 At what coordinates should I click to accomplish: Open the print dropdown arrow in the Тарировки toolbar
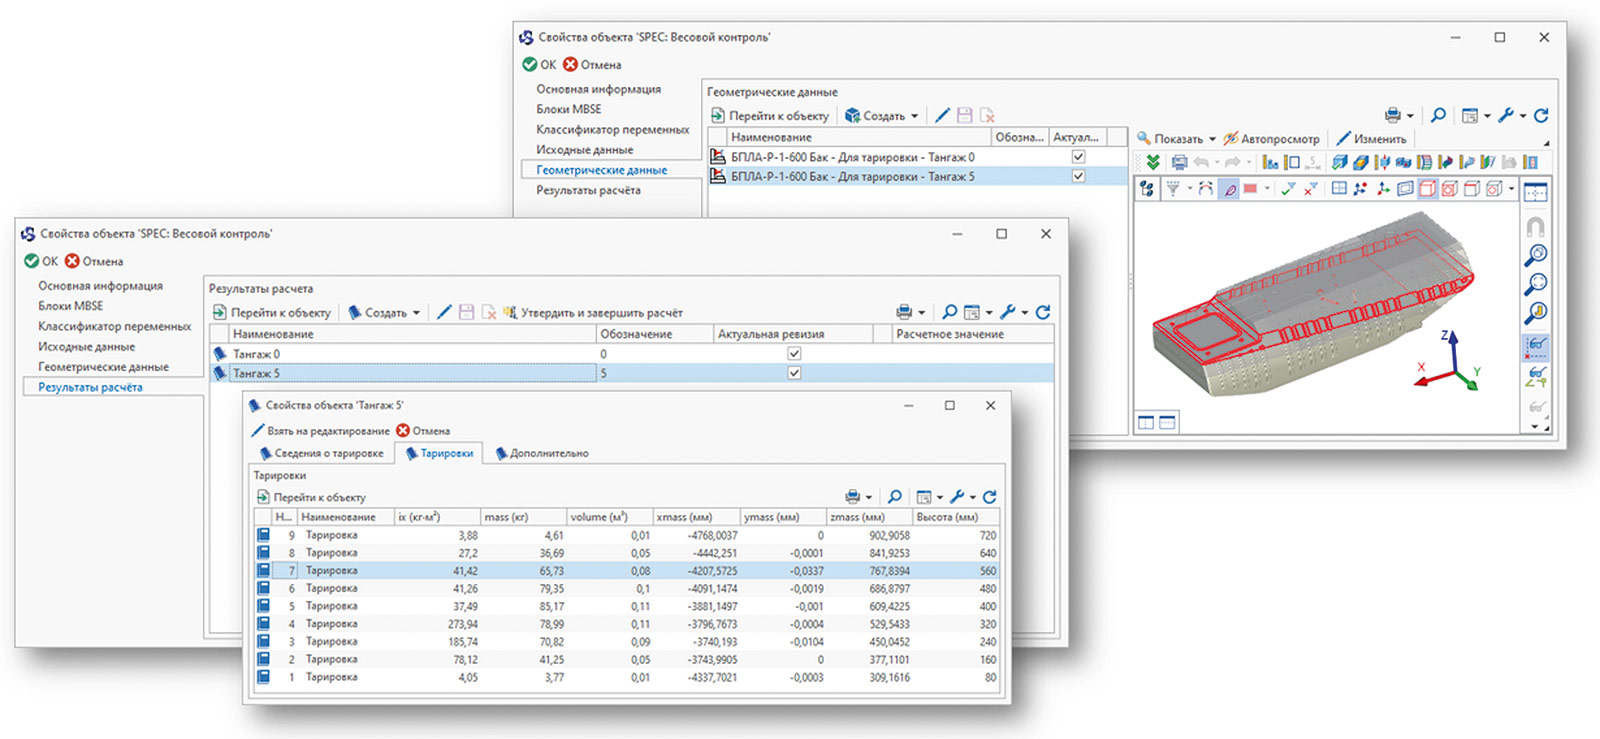(868, 498)
